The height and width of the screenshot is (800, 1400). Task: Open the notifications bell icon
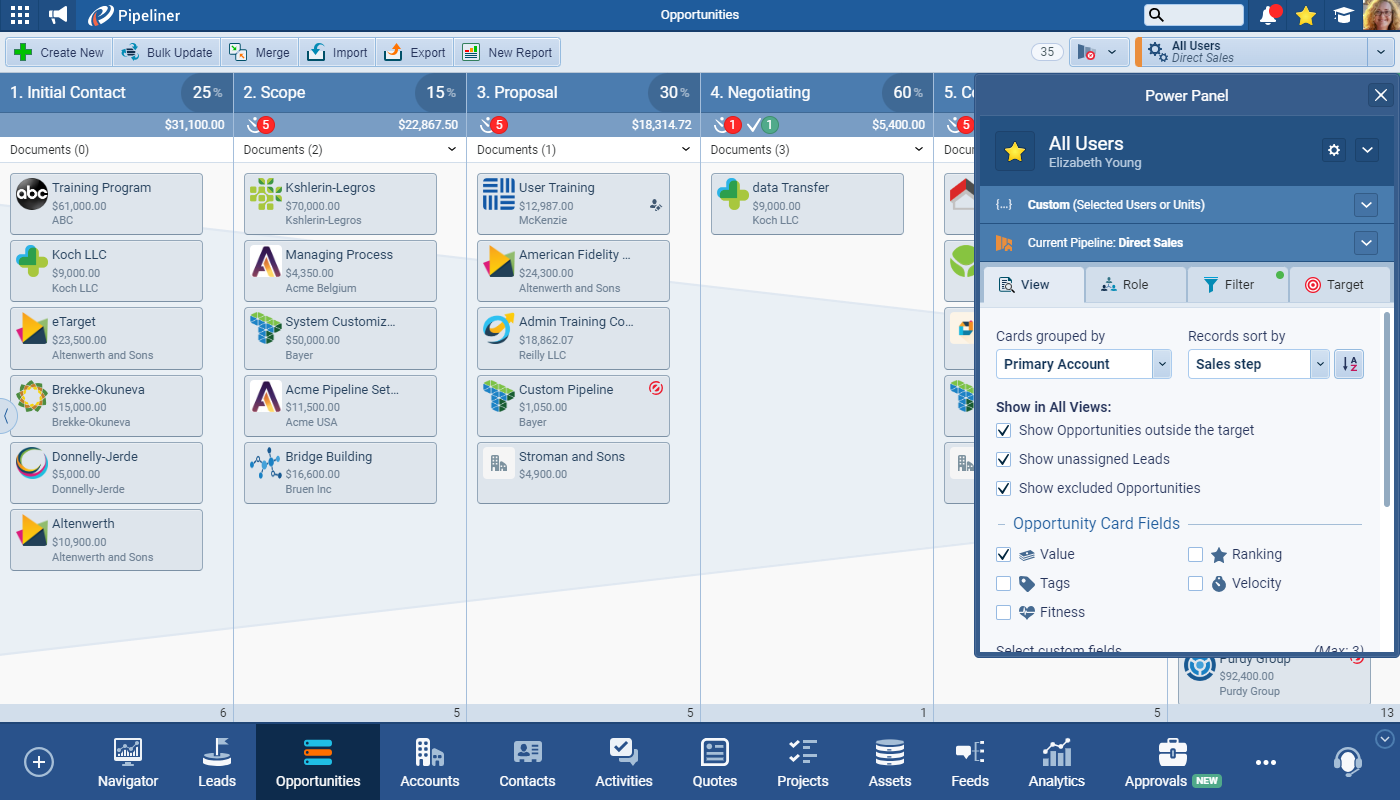(x=1268, y=15)
